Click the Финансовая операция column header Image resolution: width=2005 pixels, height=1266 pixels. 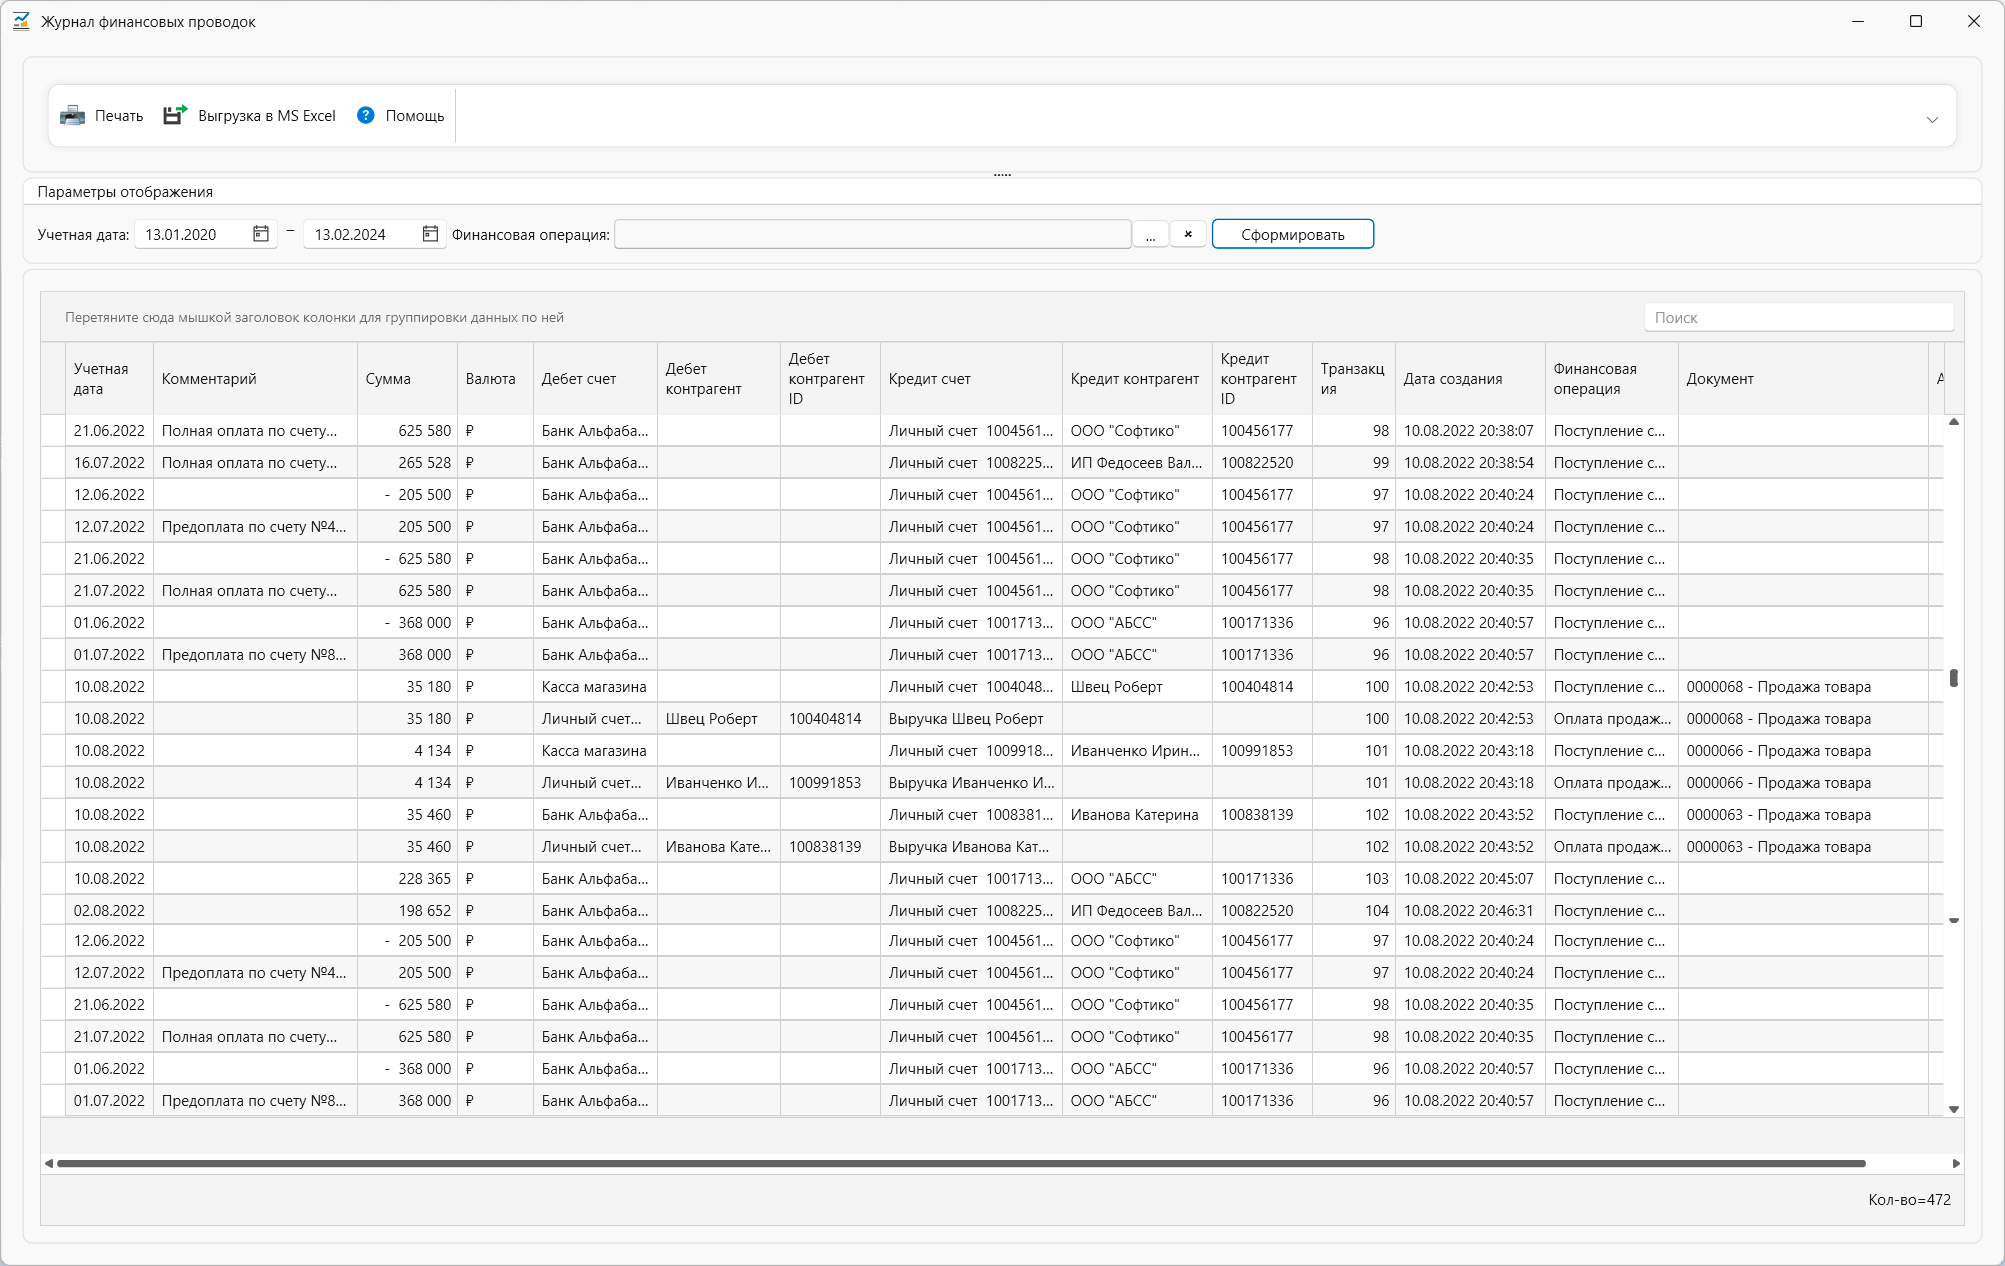tap(1611, 379)
